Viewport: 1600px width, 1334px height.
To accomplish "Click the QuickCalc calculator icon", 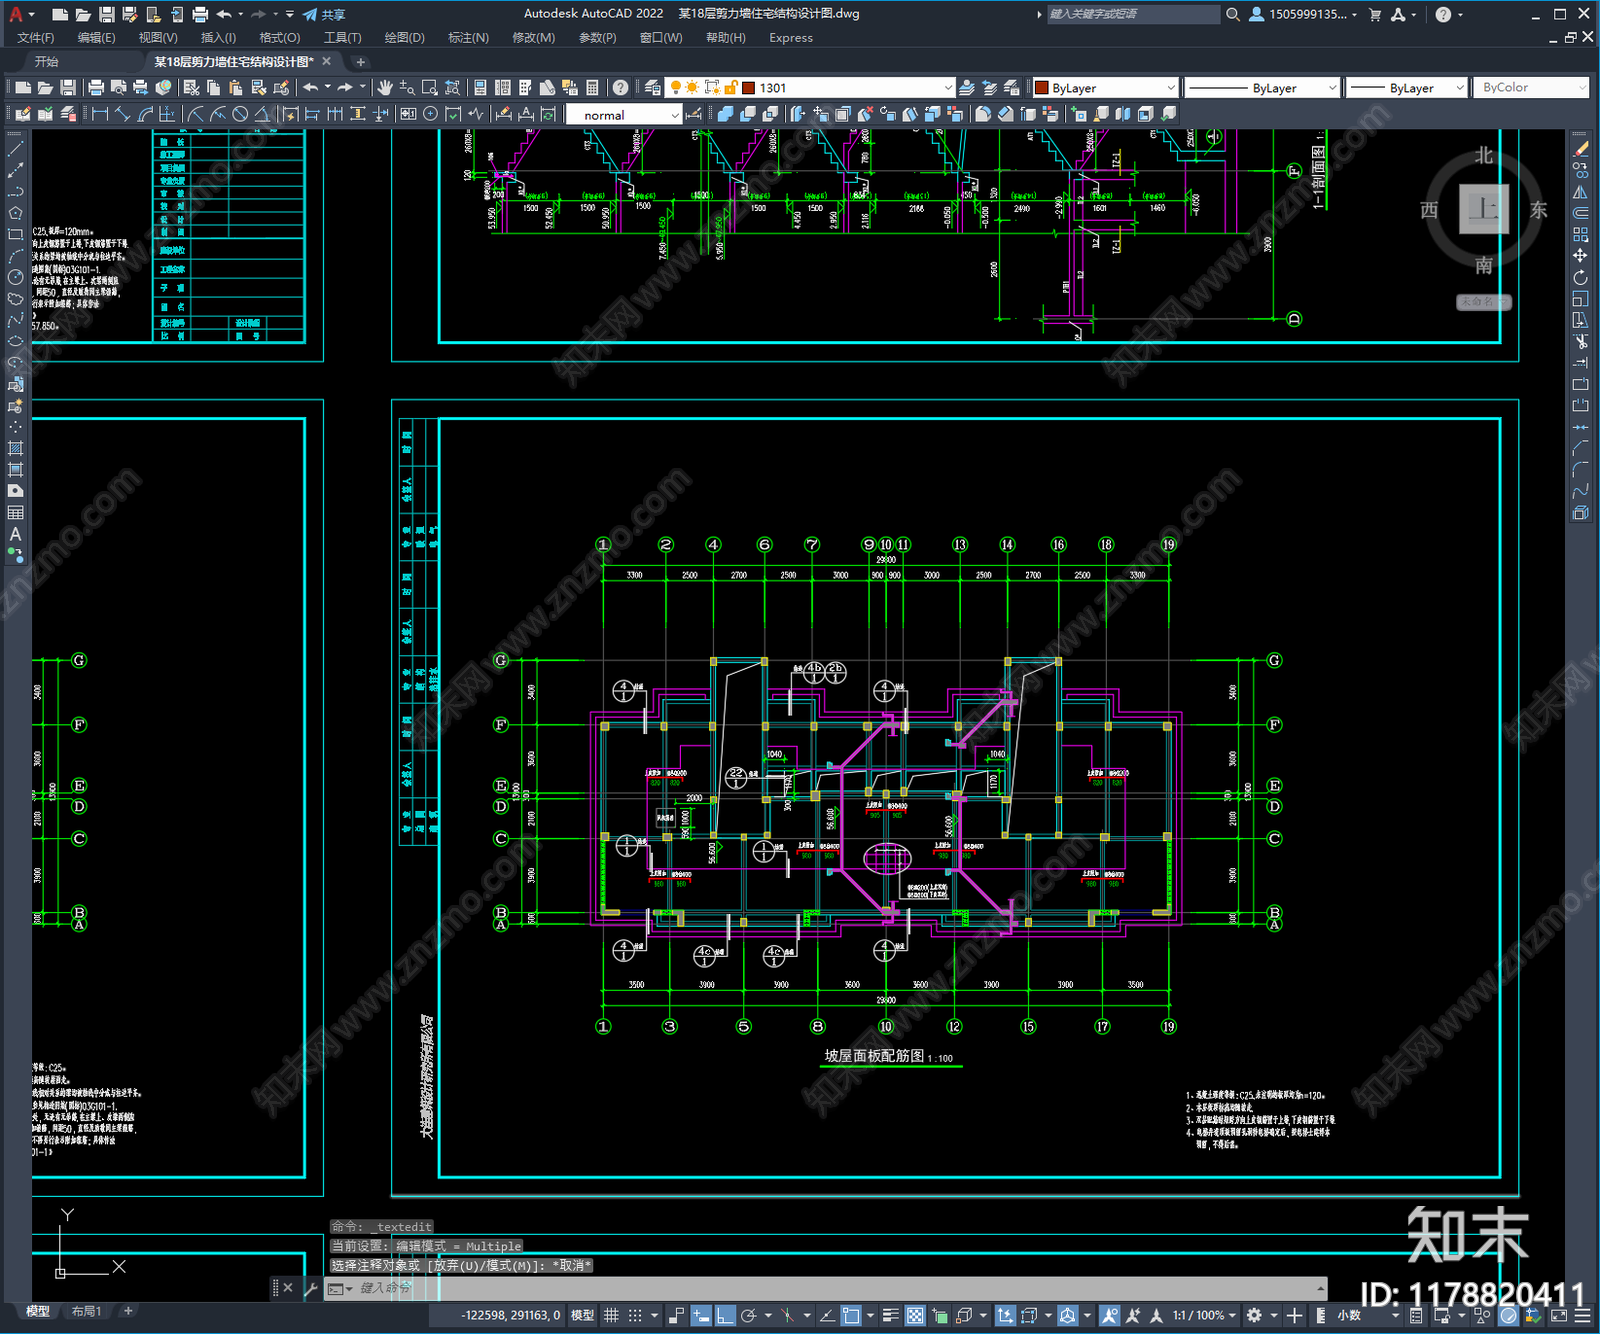I will tap(592, 88).
